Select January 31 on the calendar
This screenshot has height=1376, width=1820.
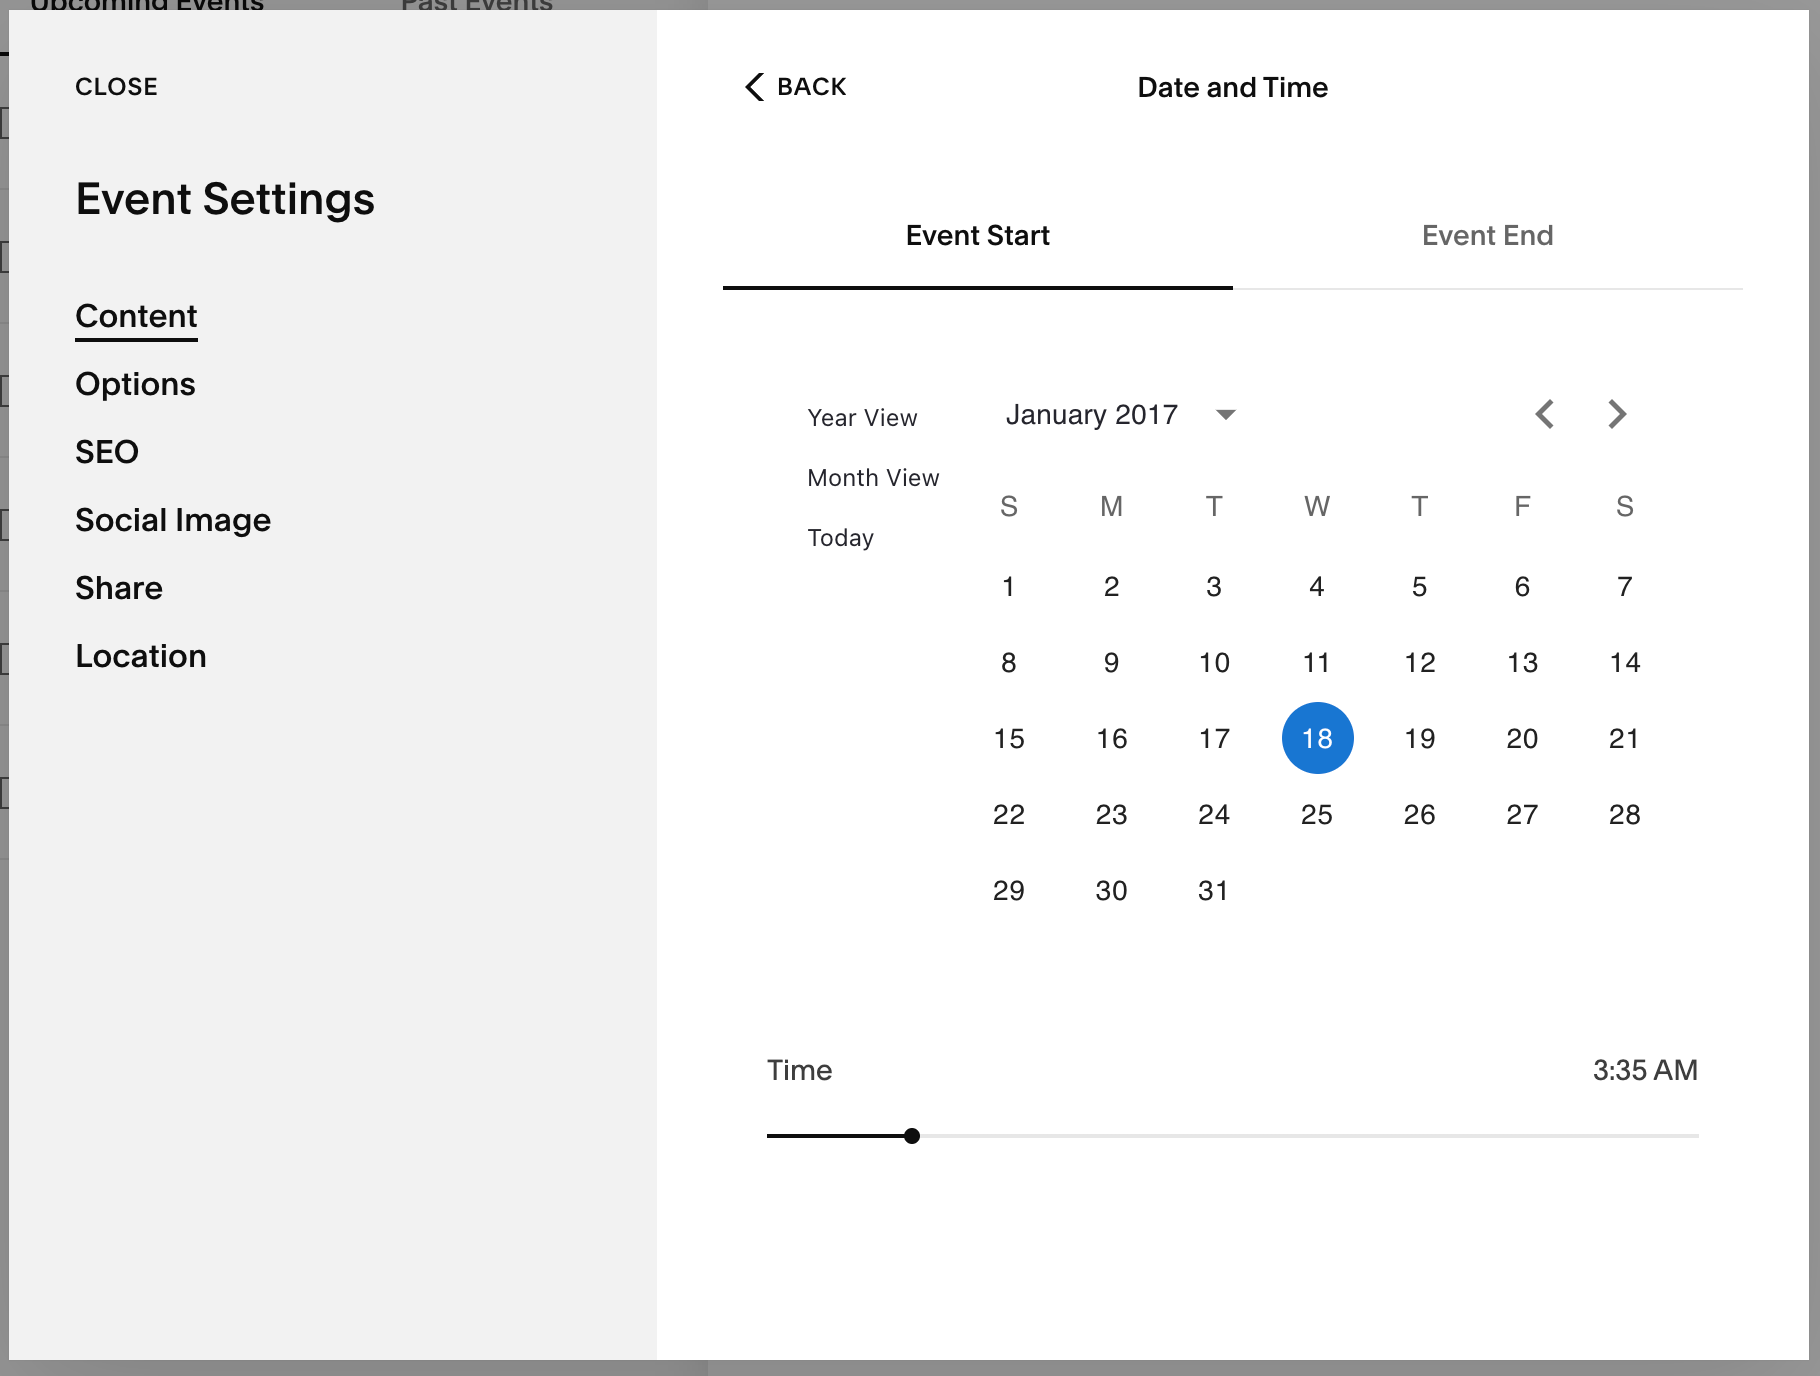click(1214, 890)
